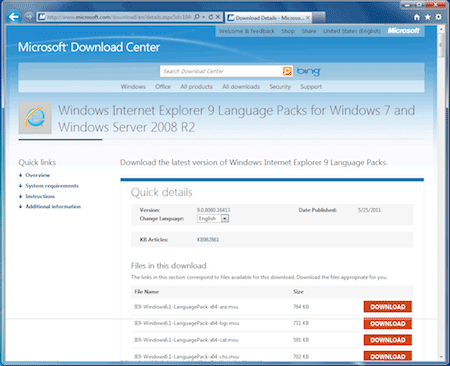Image resolution: width=450 pixels, height=366 pixels.
Task: Jump to Additional information in Quick links
Action: 53,207
